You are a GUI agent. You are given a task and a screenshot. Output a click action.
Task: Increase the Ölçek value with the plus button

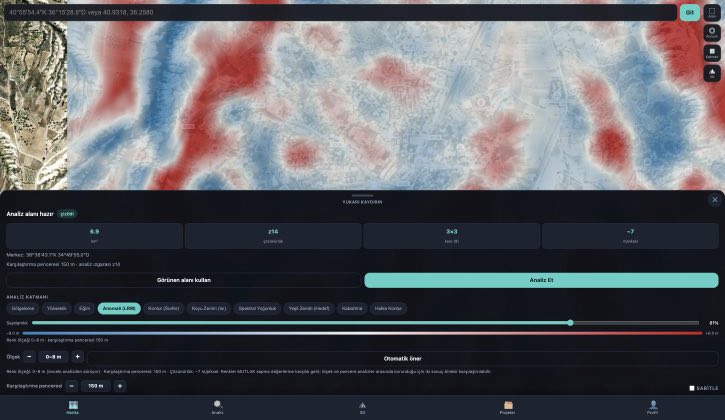click(x=77, y=357)
